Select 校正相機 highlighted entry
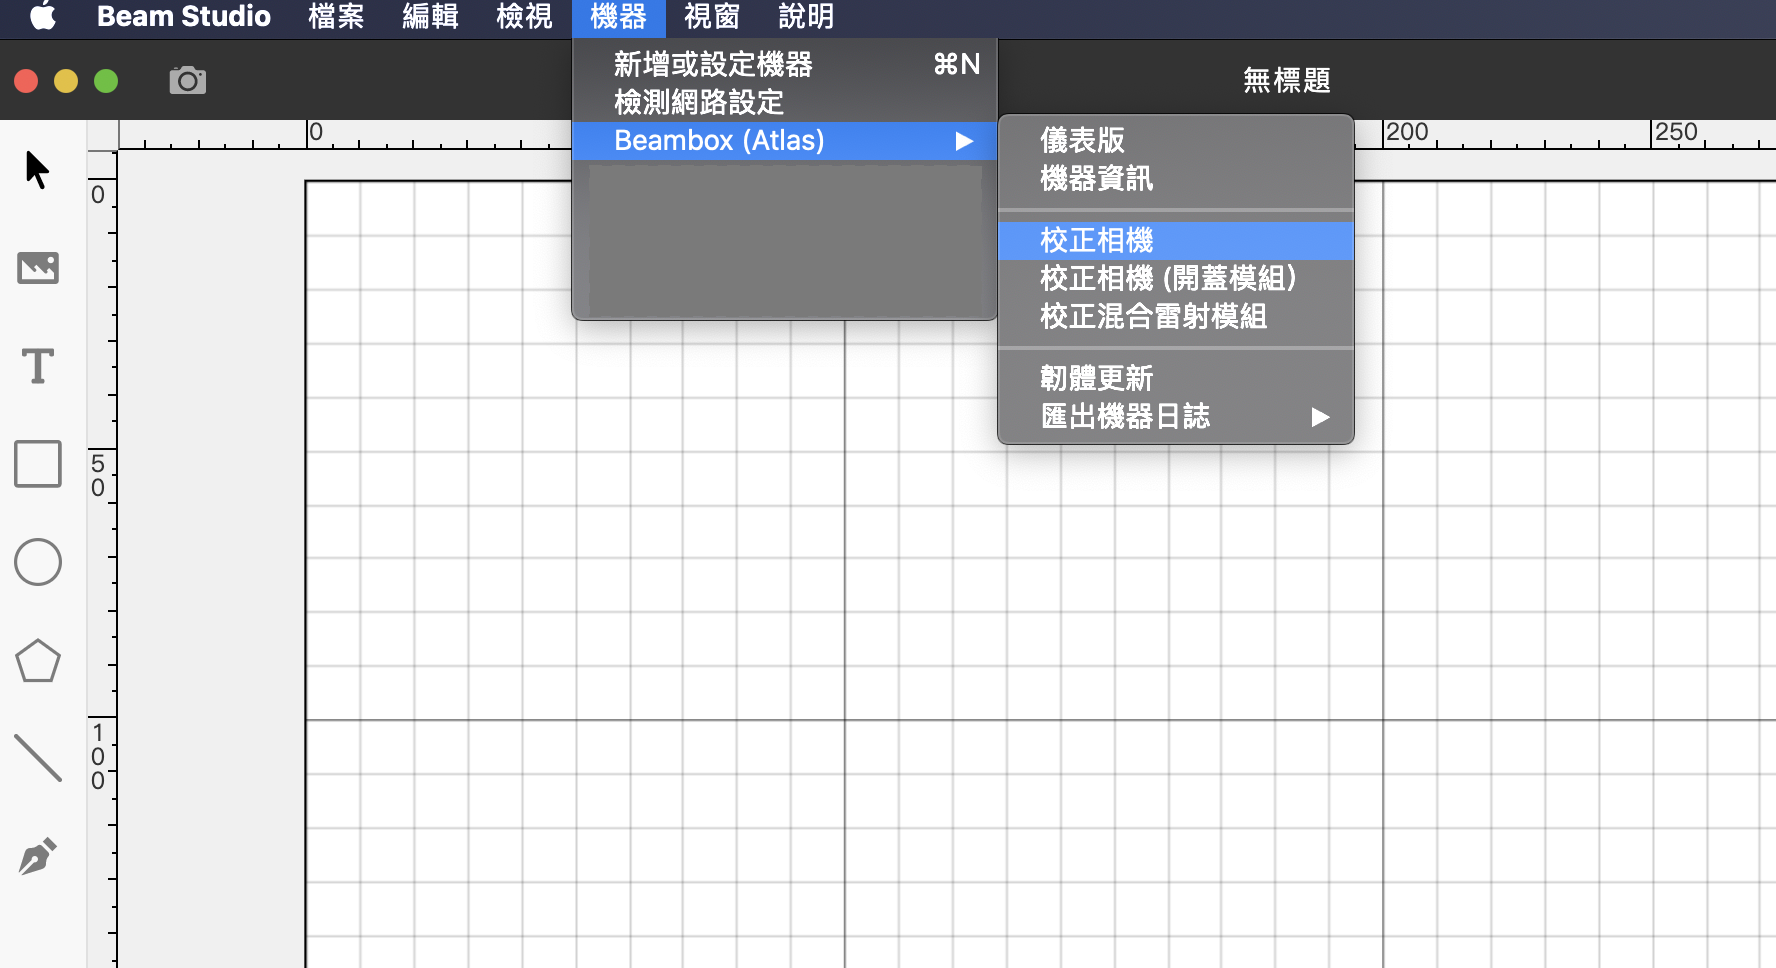Image resolution: width=1776 pixels, height=968 pixels. coord(1176,240)
